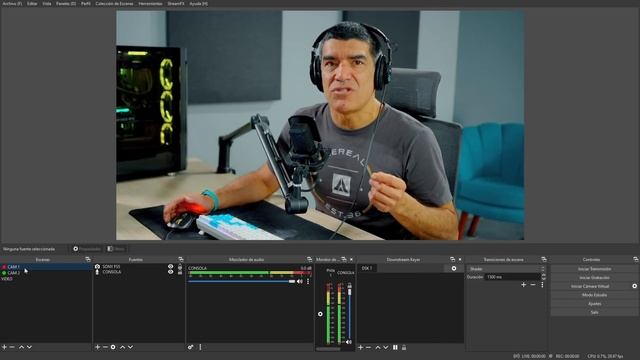Remove the configurable transition
This screenshot has width=640, height=360.
pos(533,284)
